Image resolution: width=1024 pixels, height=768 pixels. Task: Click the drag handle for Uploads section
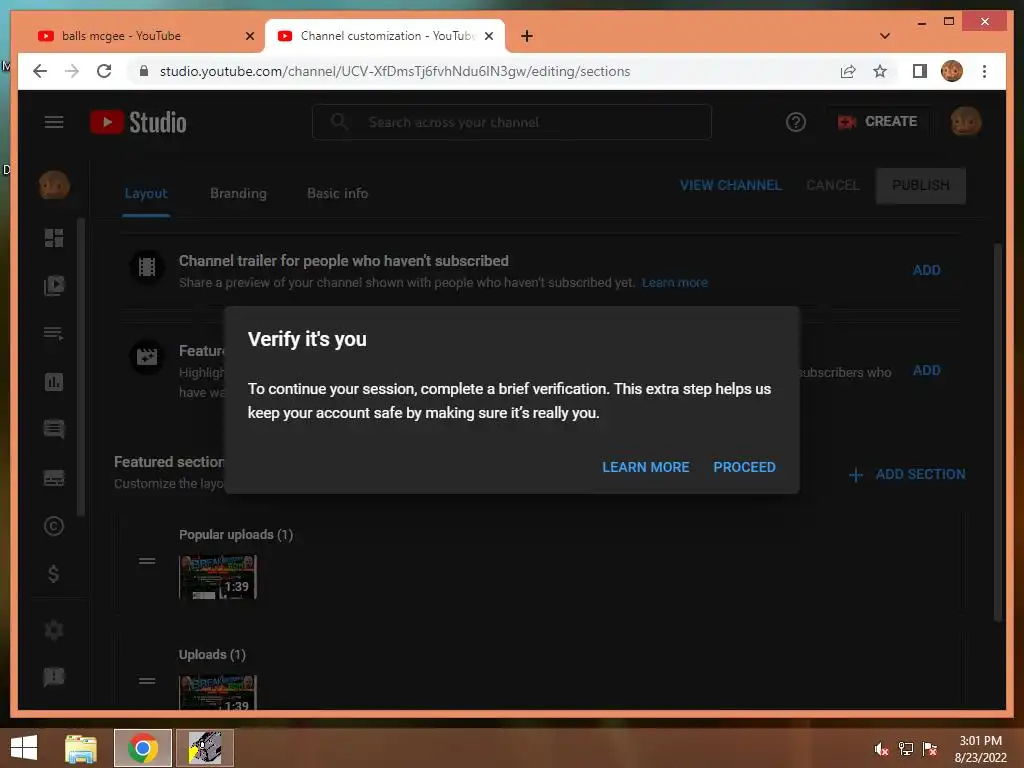tap(147, 681)
